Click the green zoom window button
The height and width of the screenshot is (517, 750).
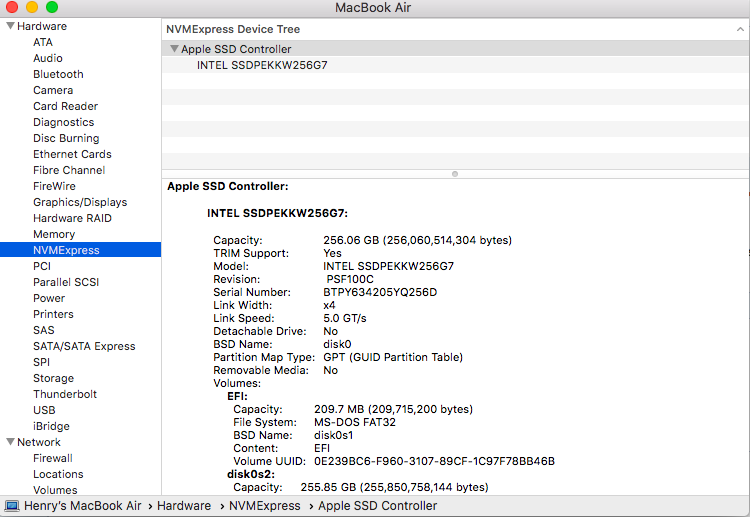(52, 7)
